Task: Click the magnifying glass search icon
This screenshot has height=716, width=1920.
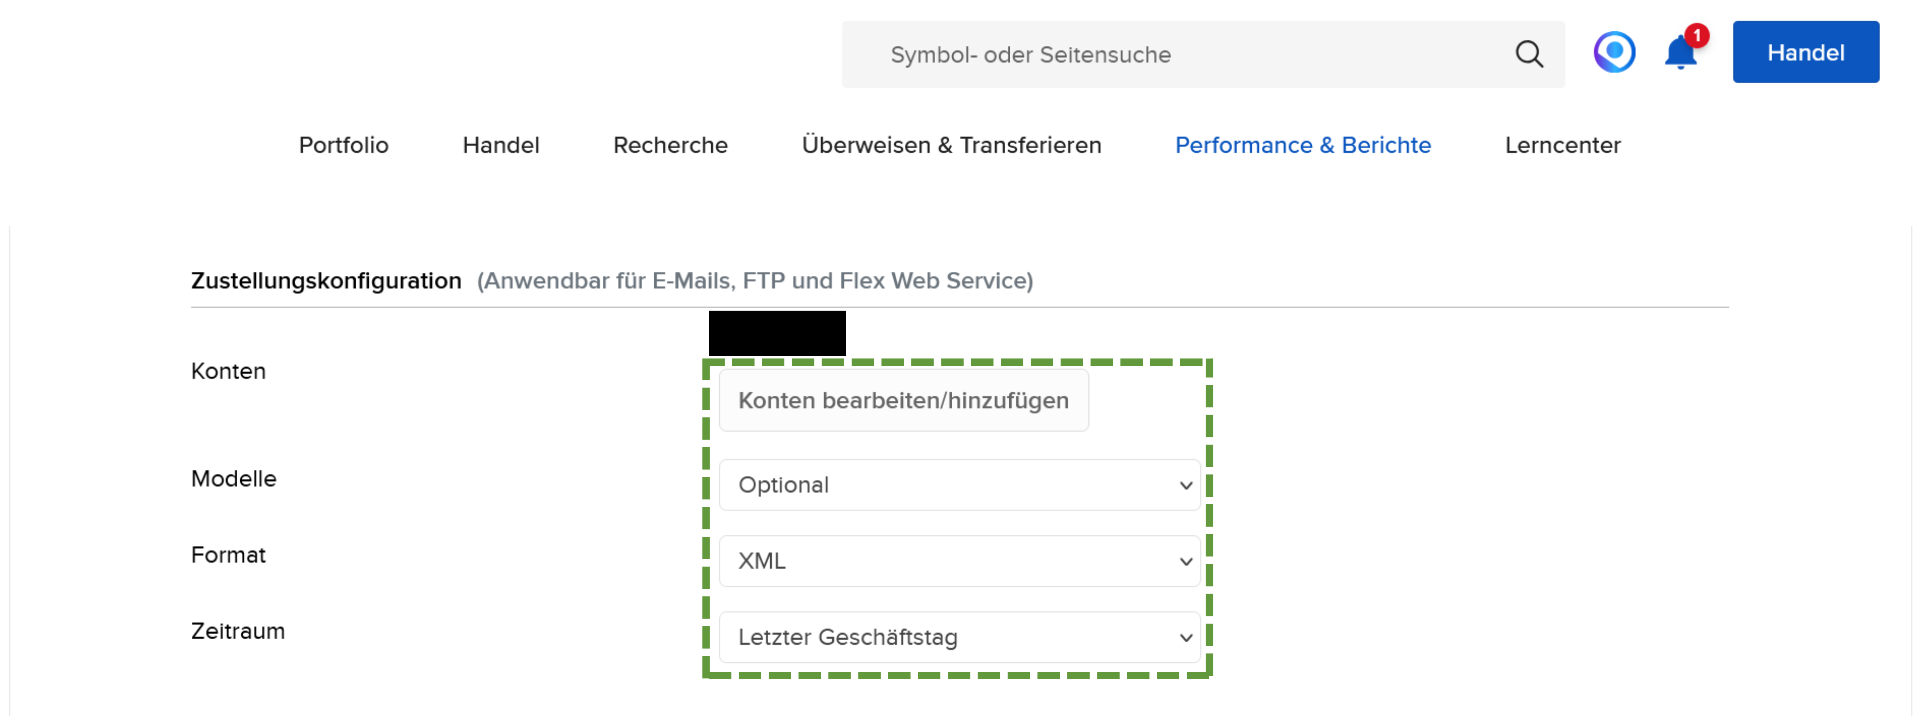Action: [x=1529, y=54]
